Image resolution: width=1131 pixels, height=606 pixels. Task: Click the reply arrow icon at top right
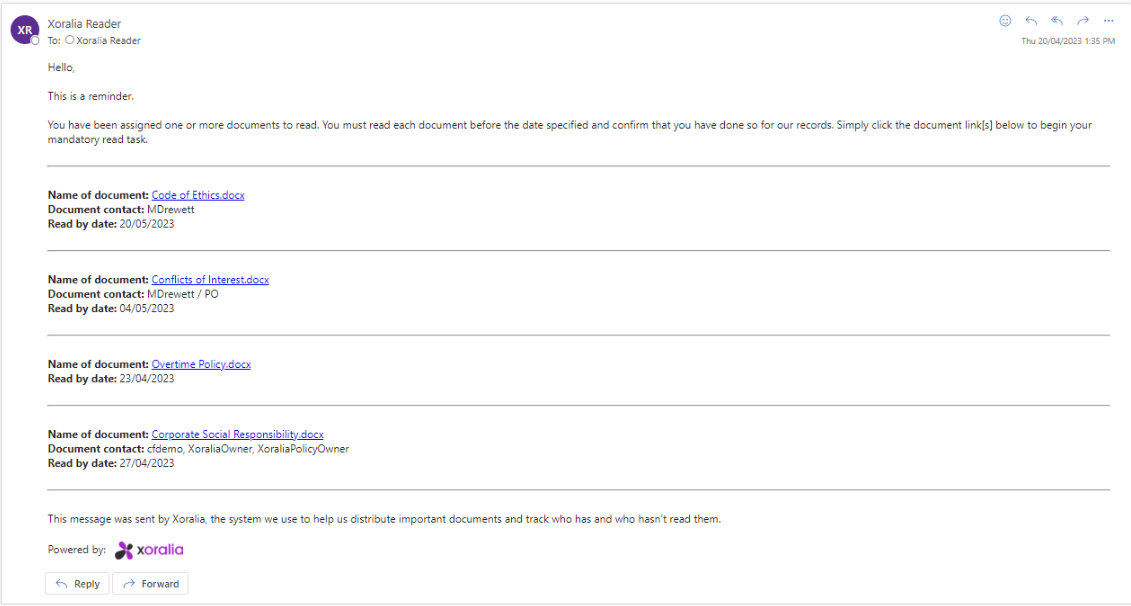(x=1031, y=21)
